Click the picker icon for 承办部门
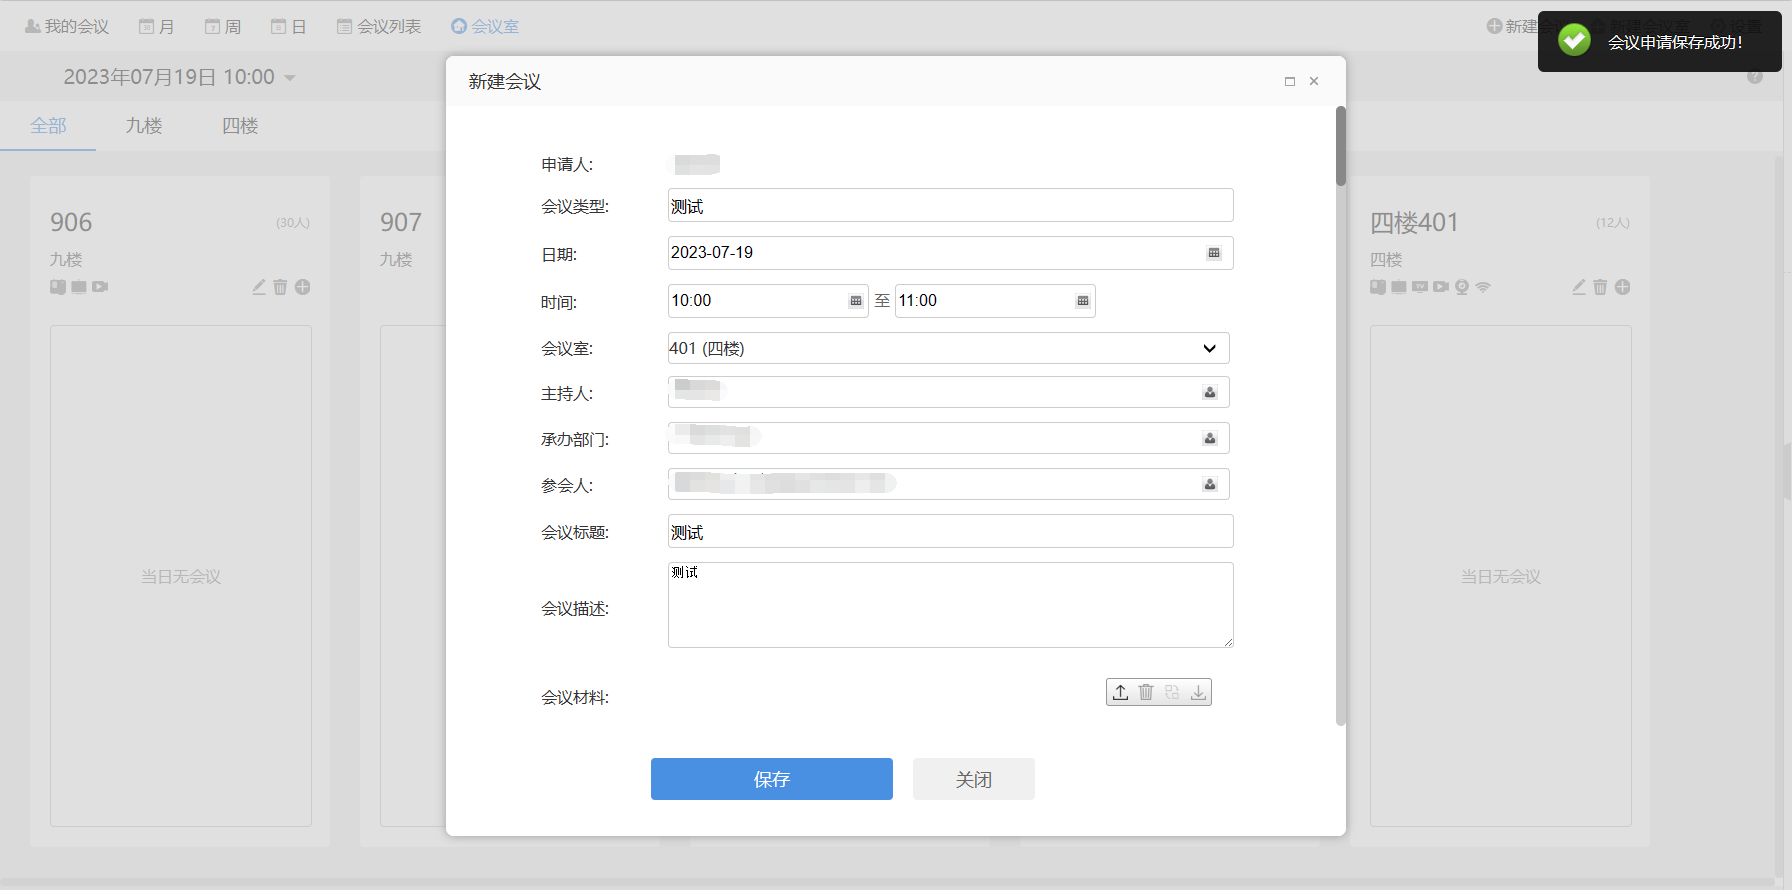 [x=1210, y=439]
